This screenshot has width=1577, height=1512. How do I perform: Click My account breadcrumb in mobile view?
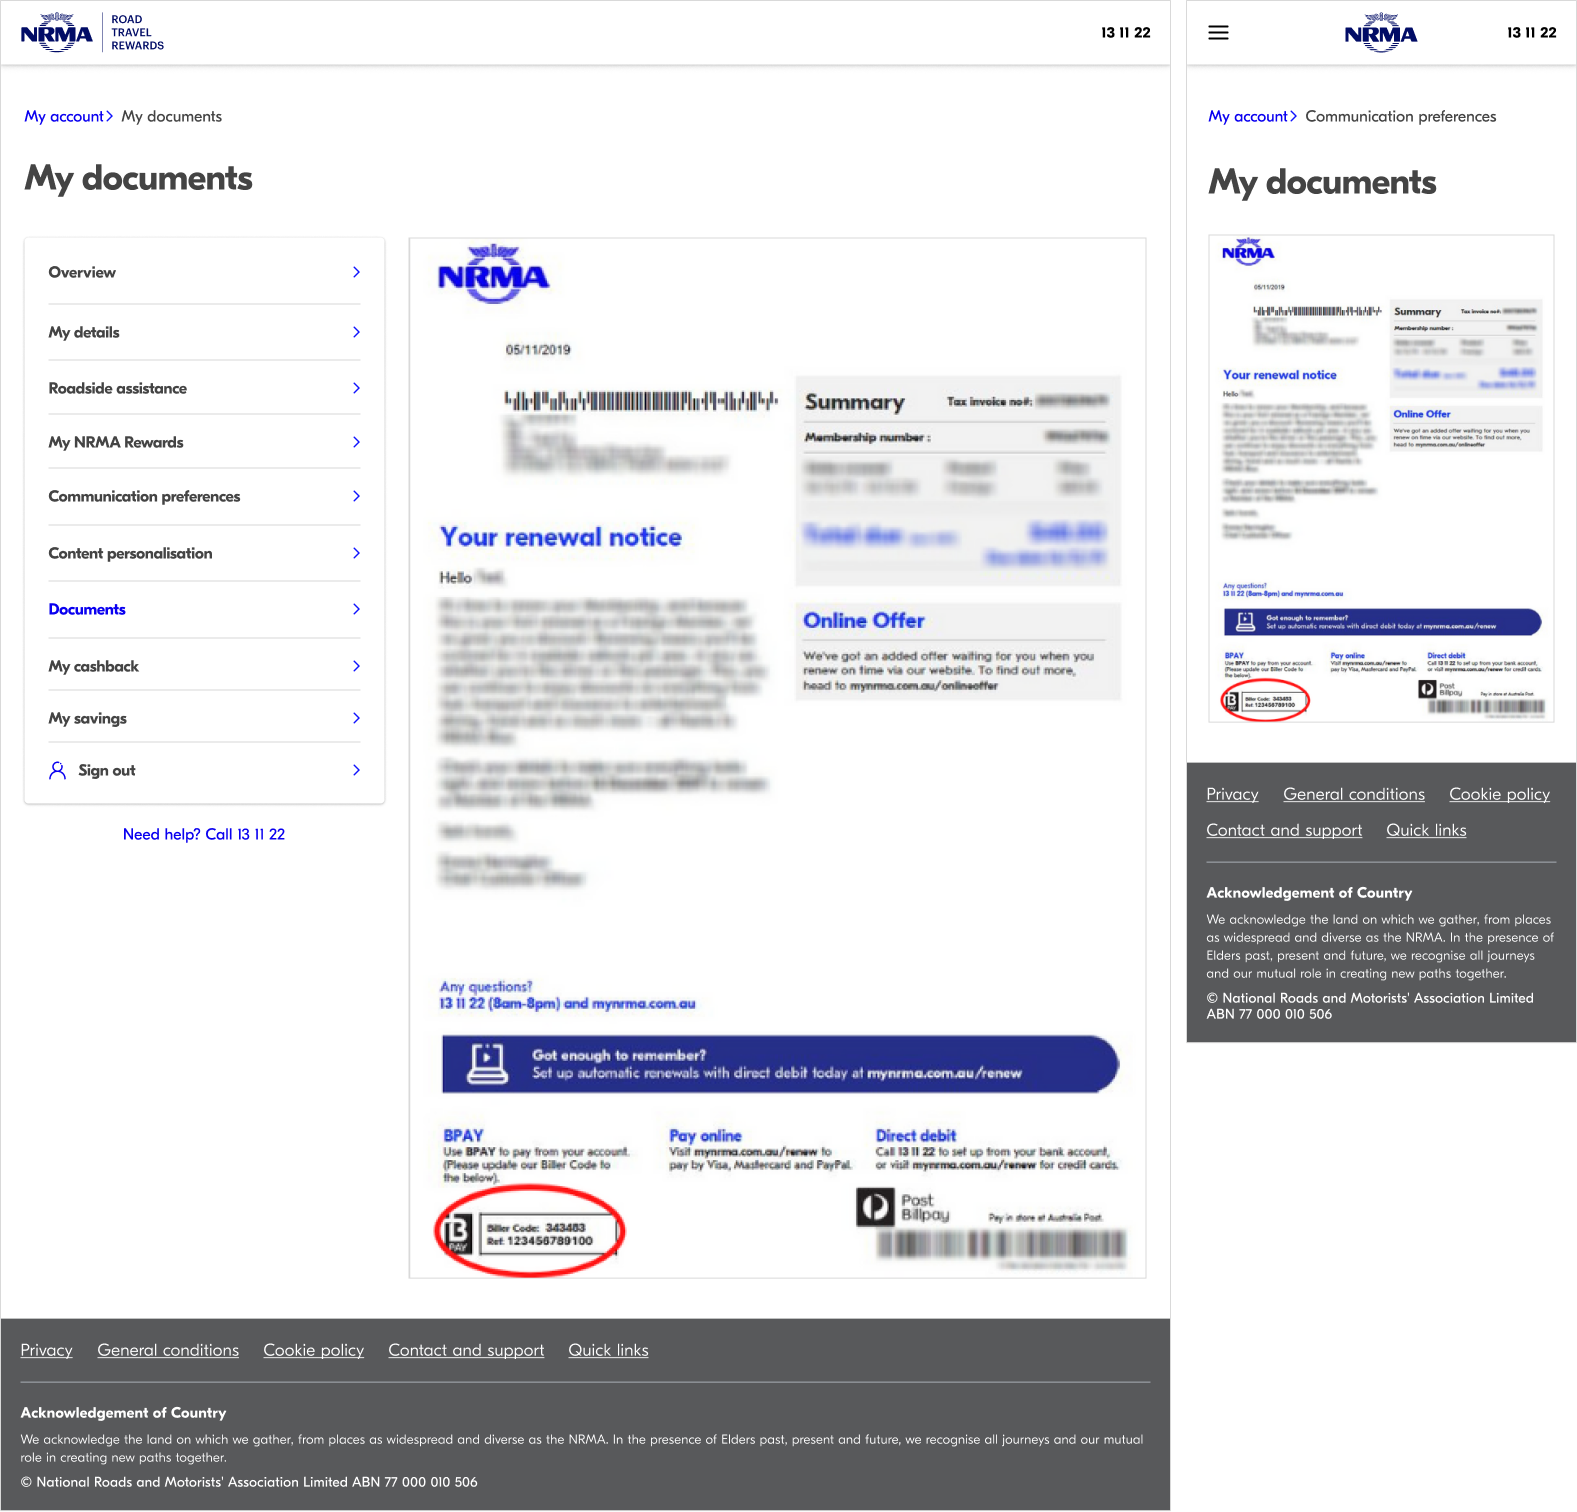coord(1248,116)
